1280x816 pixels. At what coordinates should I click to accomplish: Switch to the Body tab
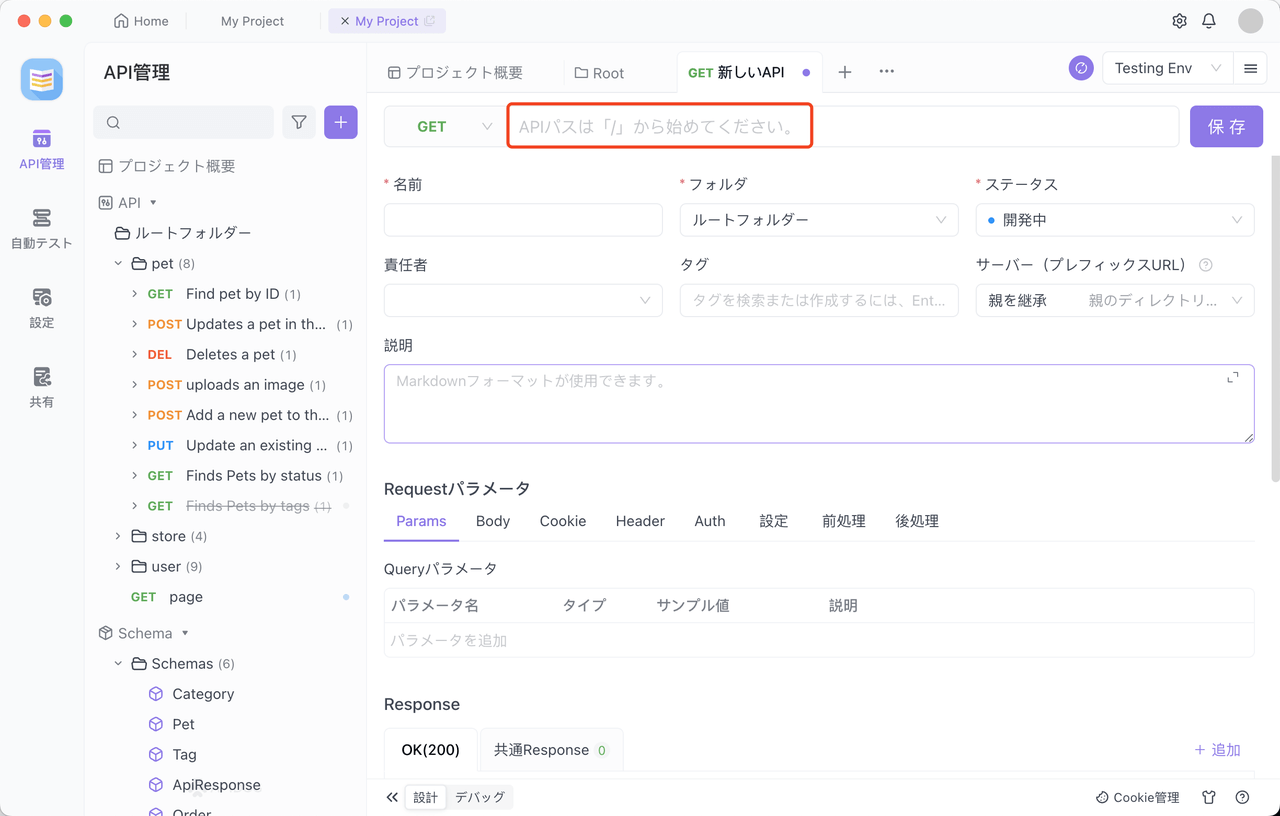click(493, 521)
